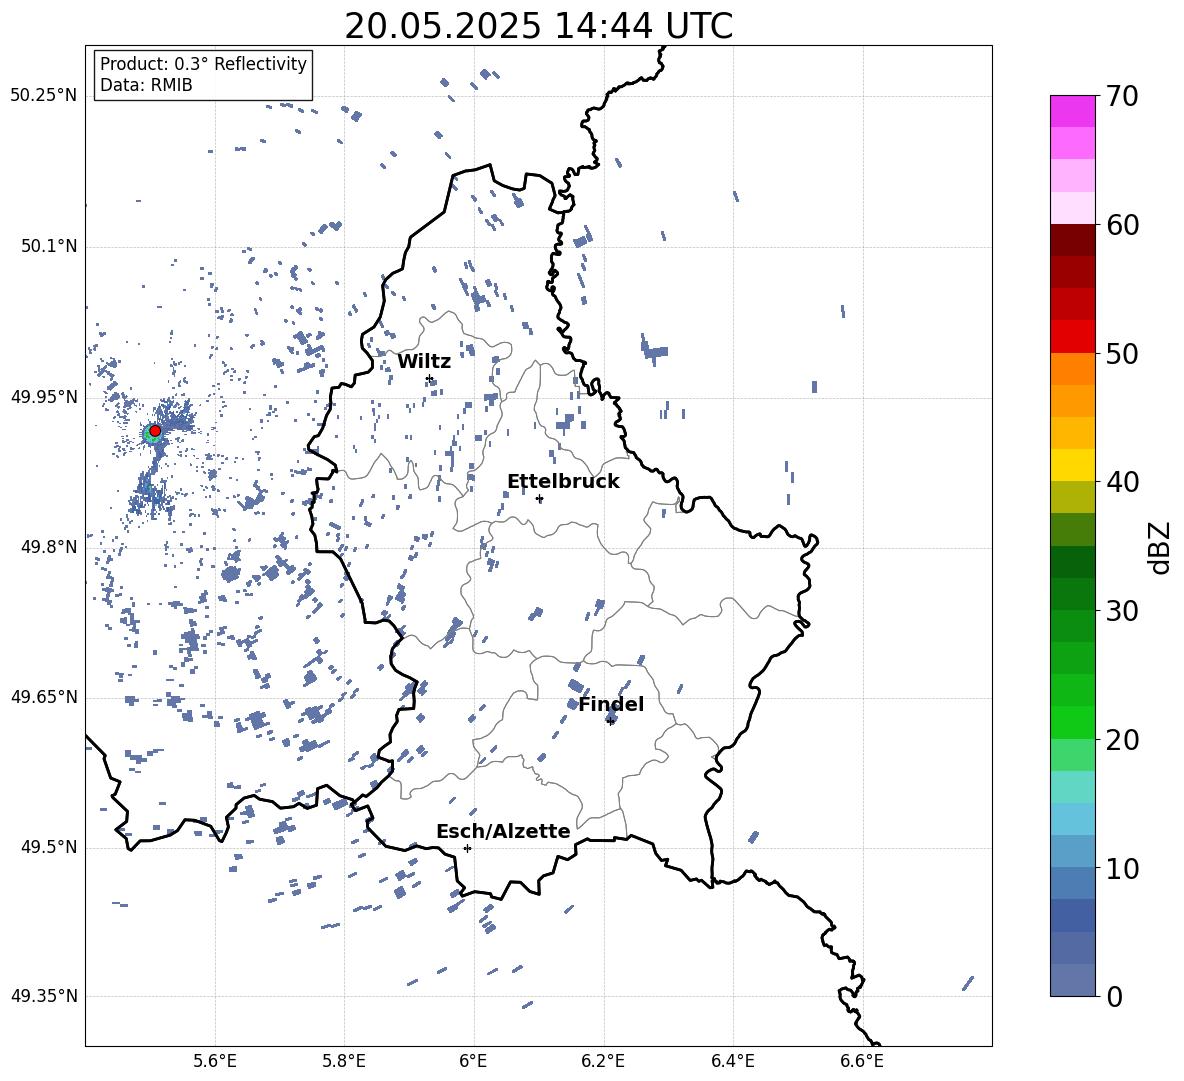The image size is (1184, 1081).
Task: Click the 'dBZ' colorbar label
Action: (1160, 547)
